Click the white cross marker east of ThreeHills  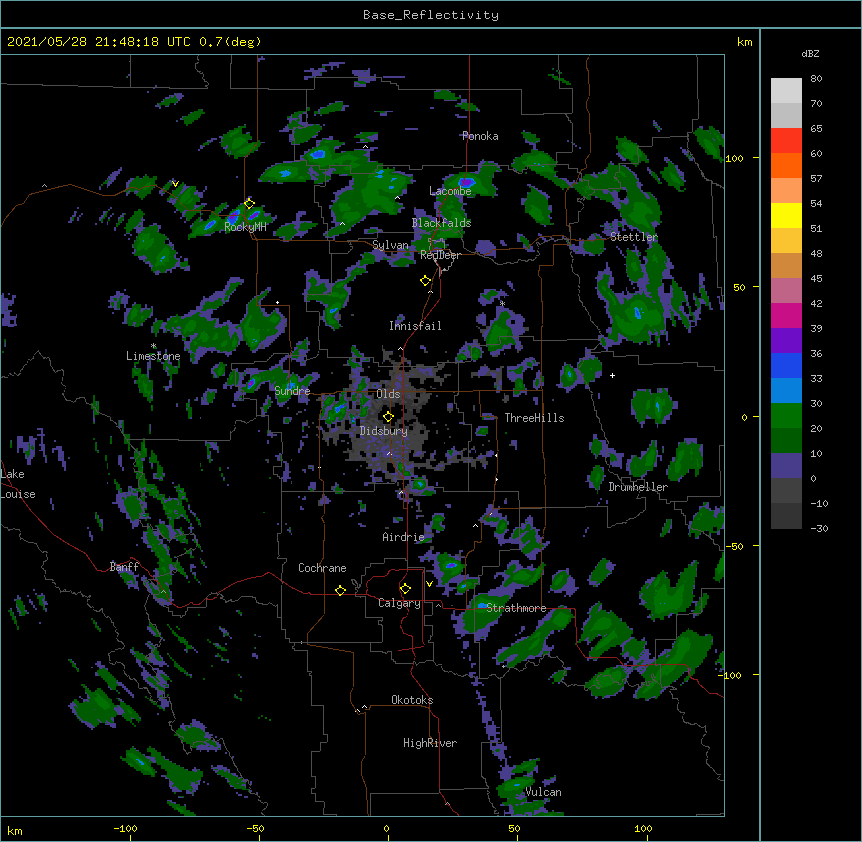pyautogui.click(x=612, y=375)
